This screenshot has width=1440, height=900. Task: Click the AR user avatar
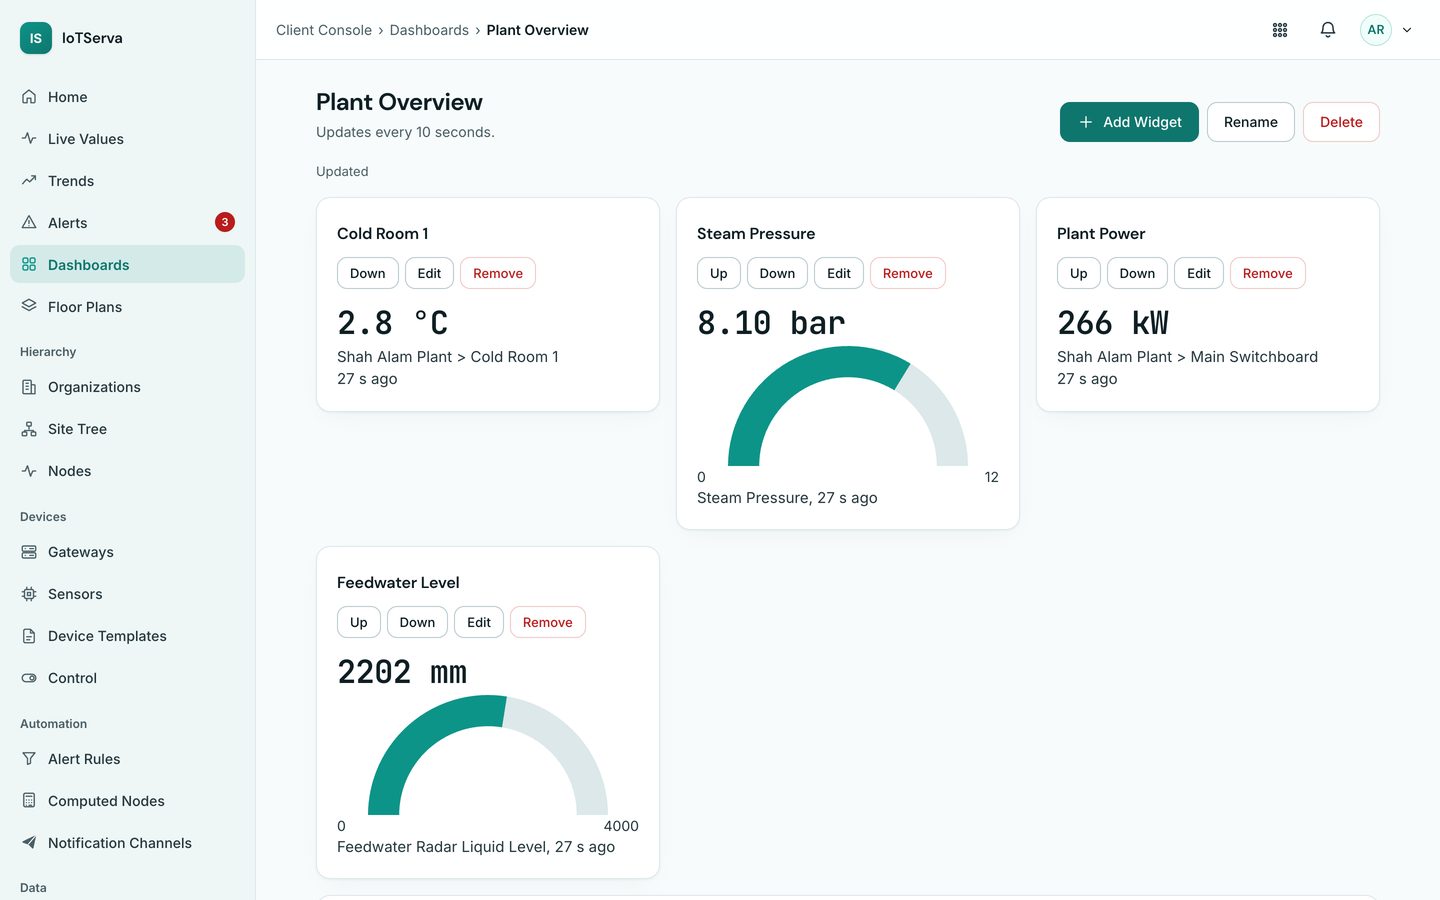[1376, 30]
